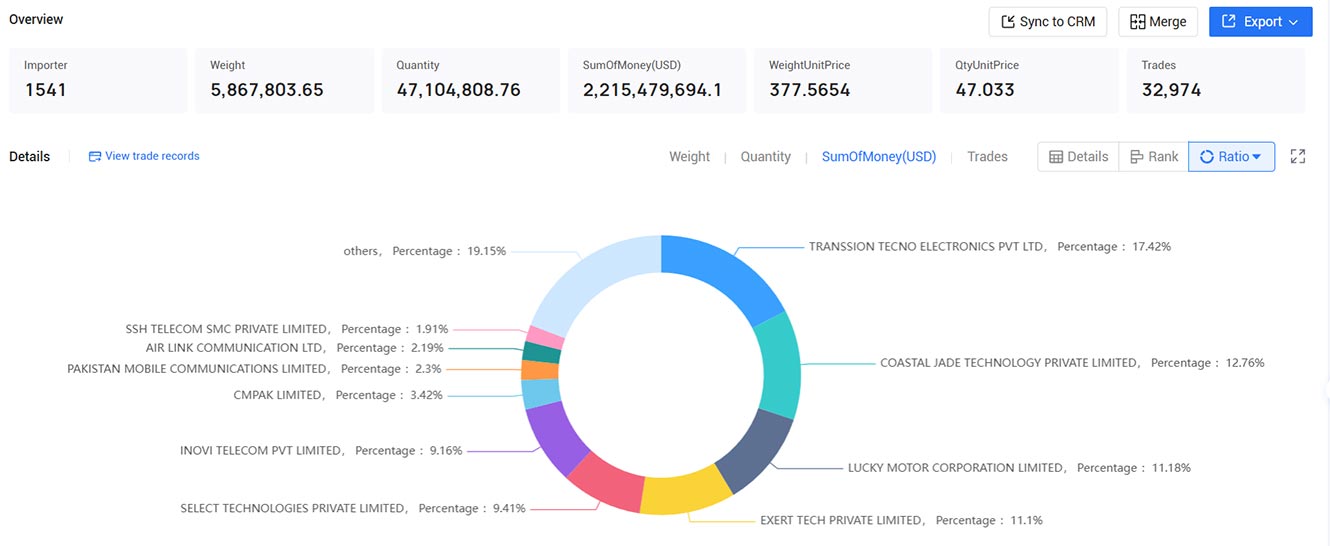Click the Details section heading
The width and height of the screenshot is (1330, 546).
tap(30, 157)
